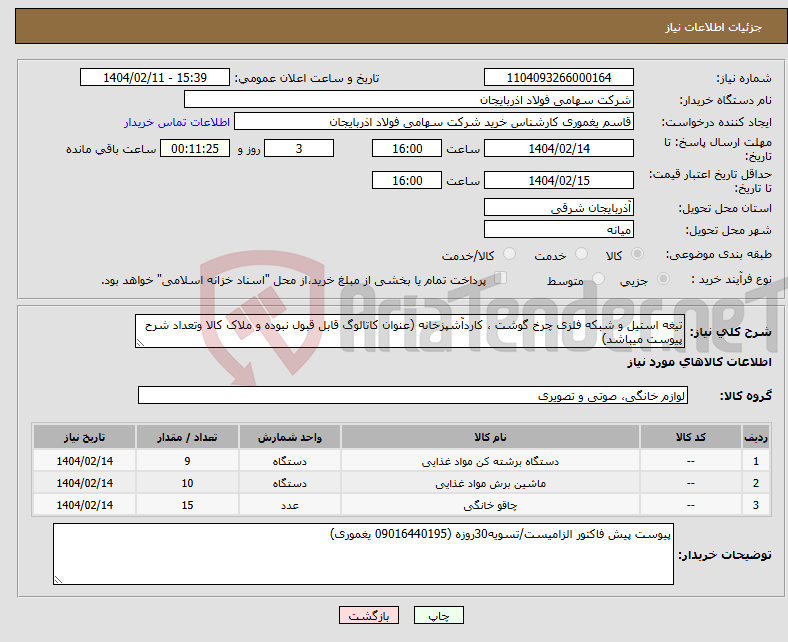This screenshot has height=642, width=788.
Task: Click the announcement date field 1404/02/11 - 15:39
Action: (x=155, y=77)
